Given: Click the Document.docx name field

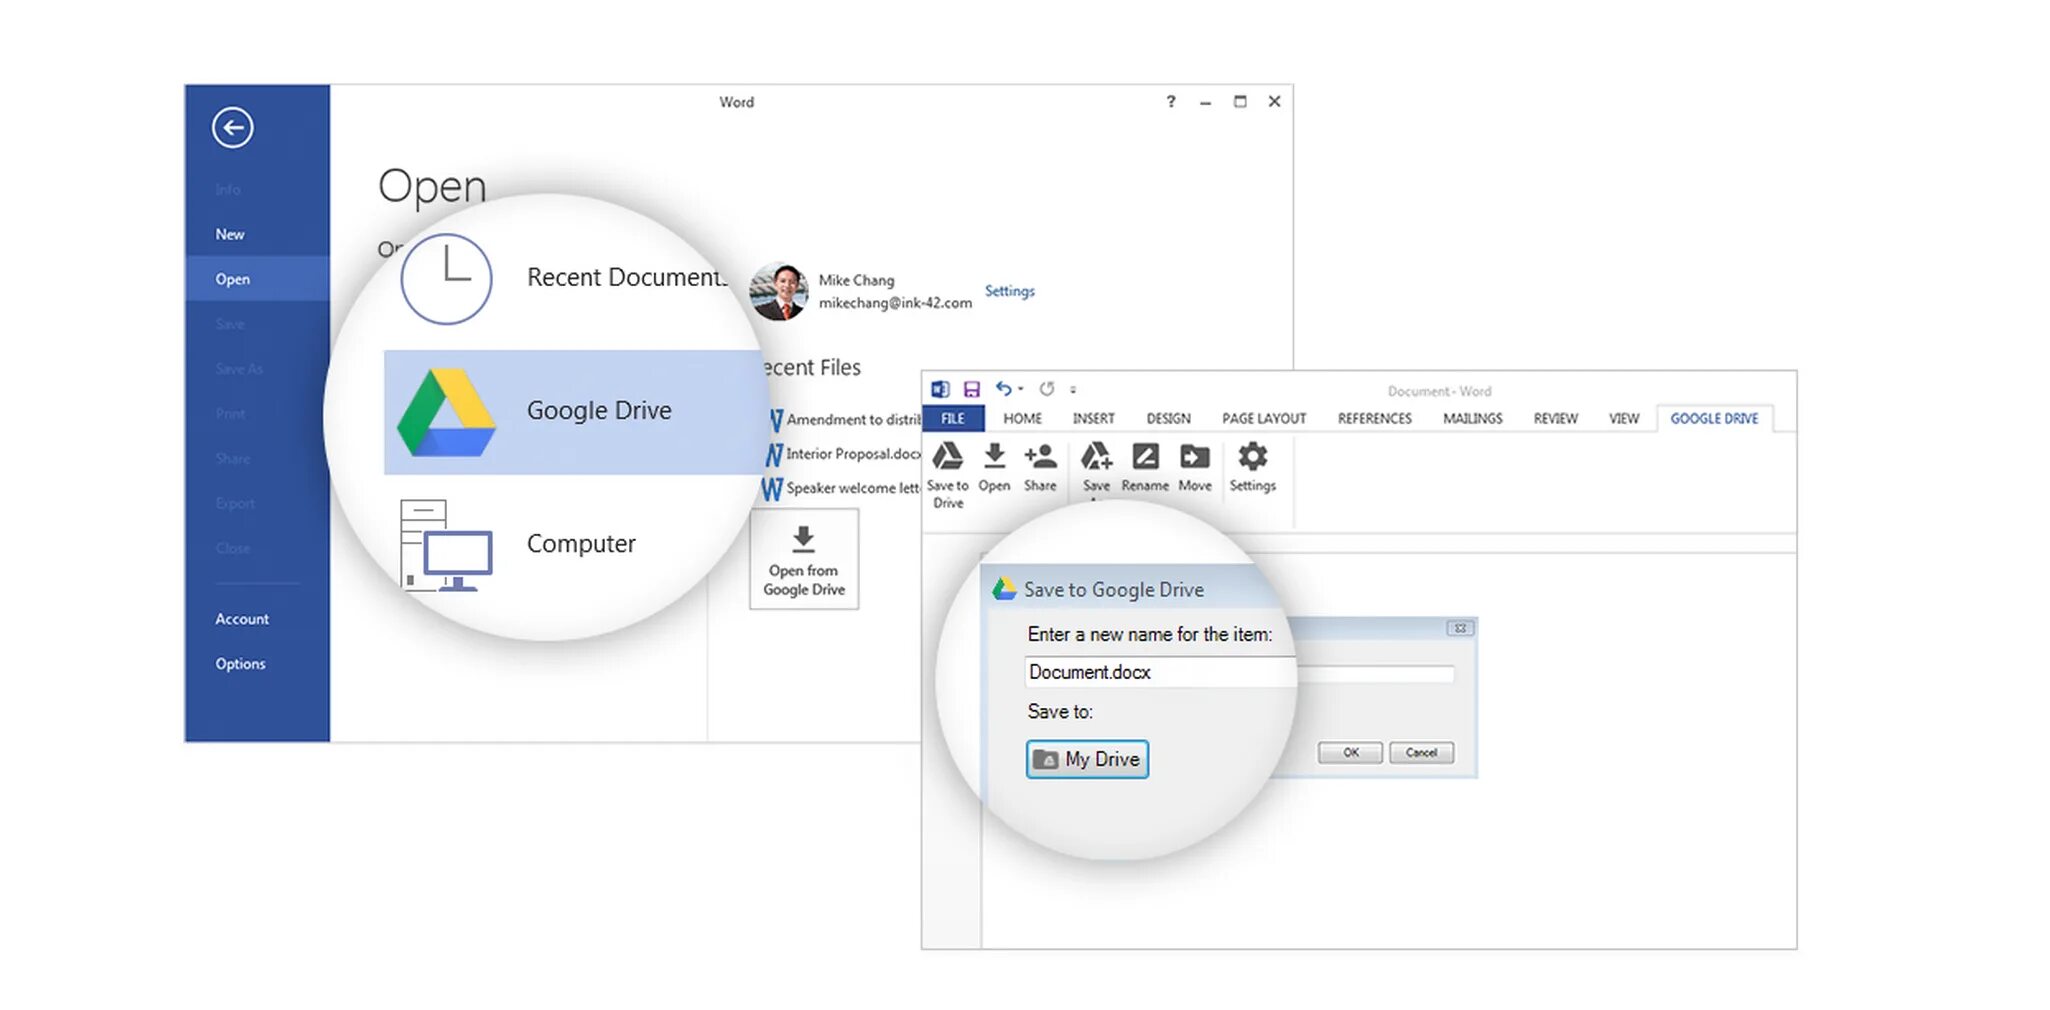Looking at the screenshot, I should [1239, 672].
